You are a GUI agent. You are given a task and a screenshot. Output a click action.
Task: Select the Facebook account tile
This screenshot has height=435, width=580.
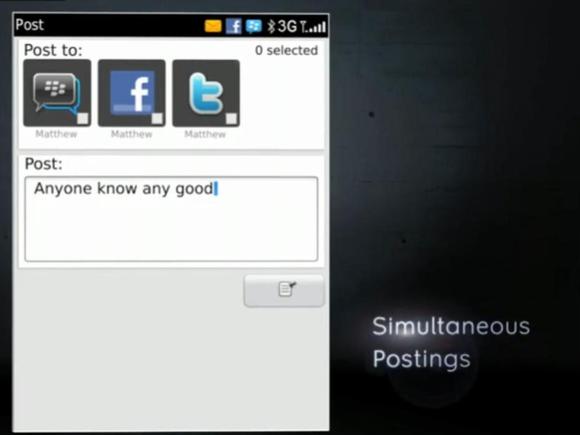(x=132, y=93)
